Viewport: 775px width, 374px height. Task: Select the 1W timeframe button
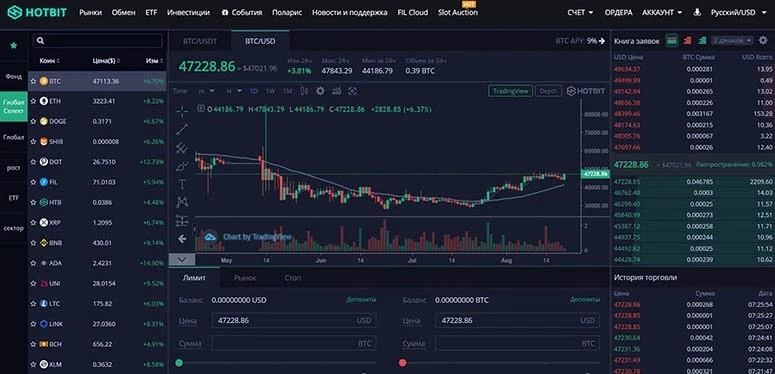point(270,91)
